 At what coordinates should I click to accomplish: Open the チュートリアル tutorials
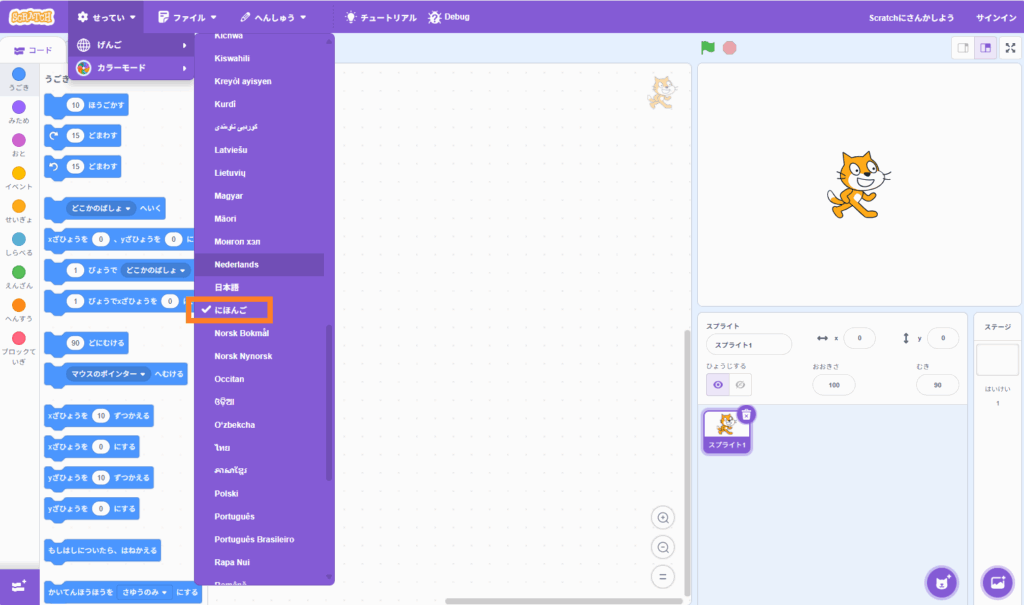click(381, 17)
